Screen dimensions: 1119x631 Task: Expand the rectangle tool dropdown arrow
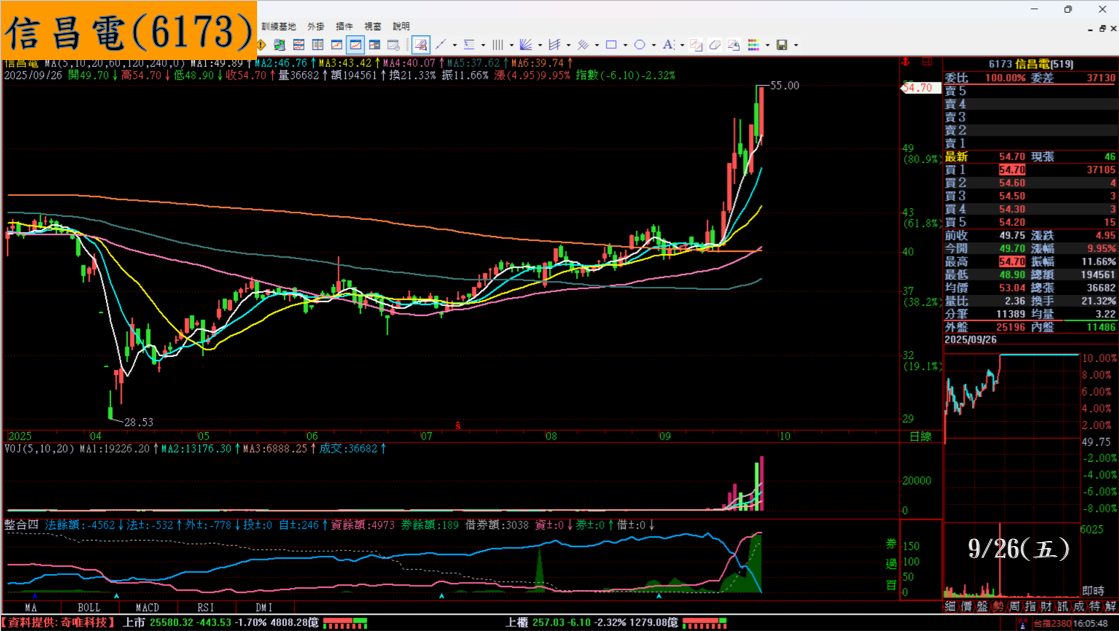pos(625,45)
